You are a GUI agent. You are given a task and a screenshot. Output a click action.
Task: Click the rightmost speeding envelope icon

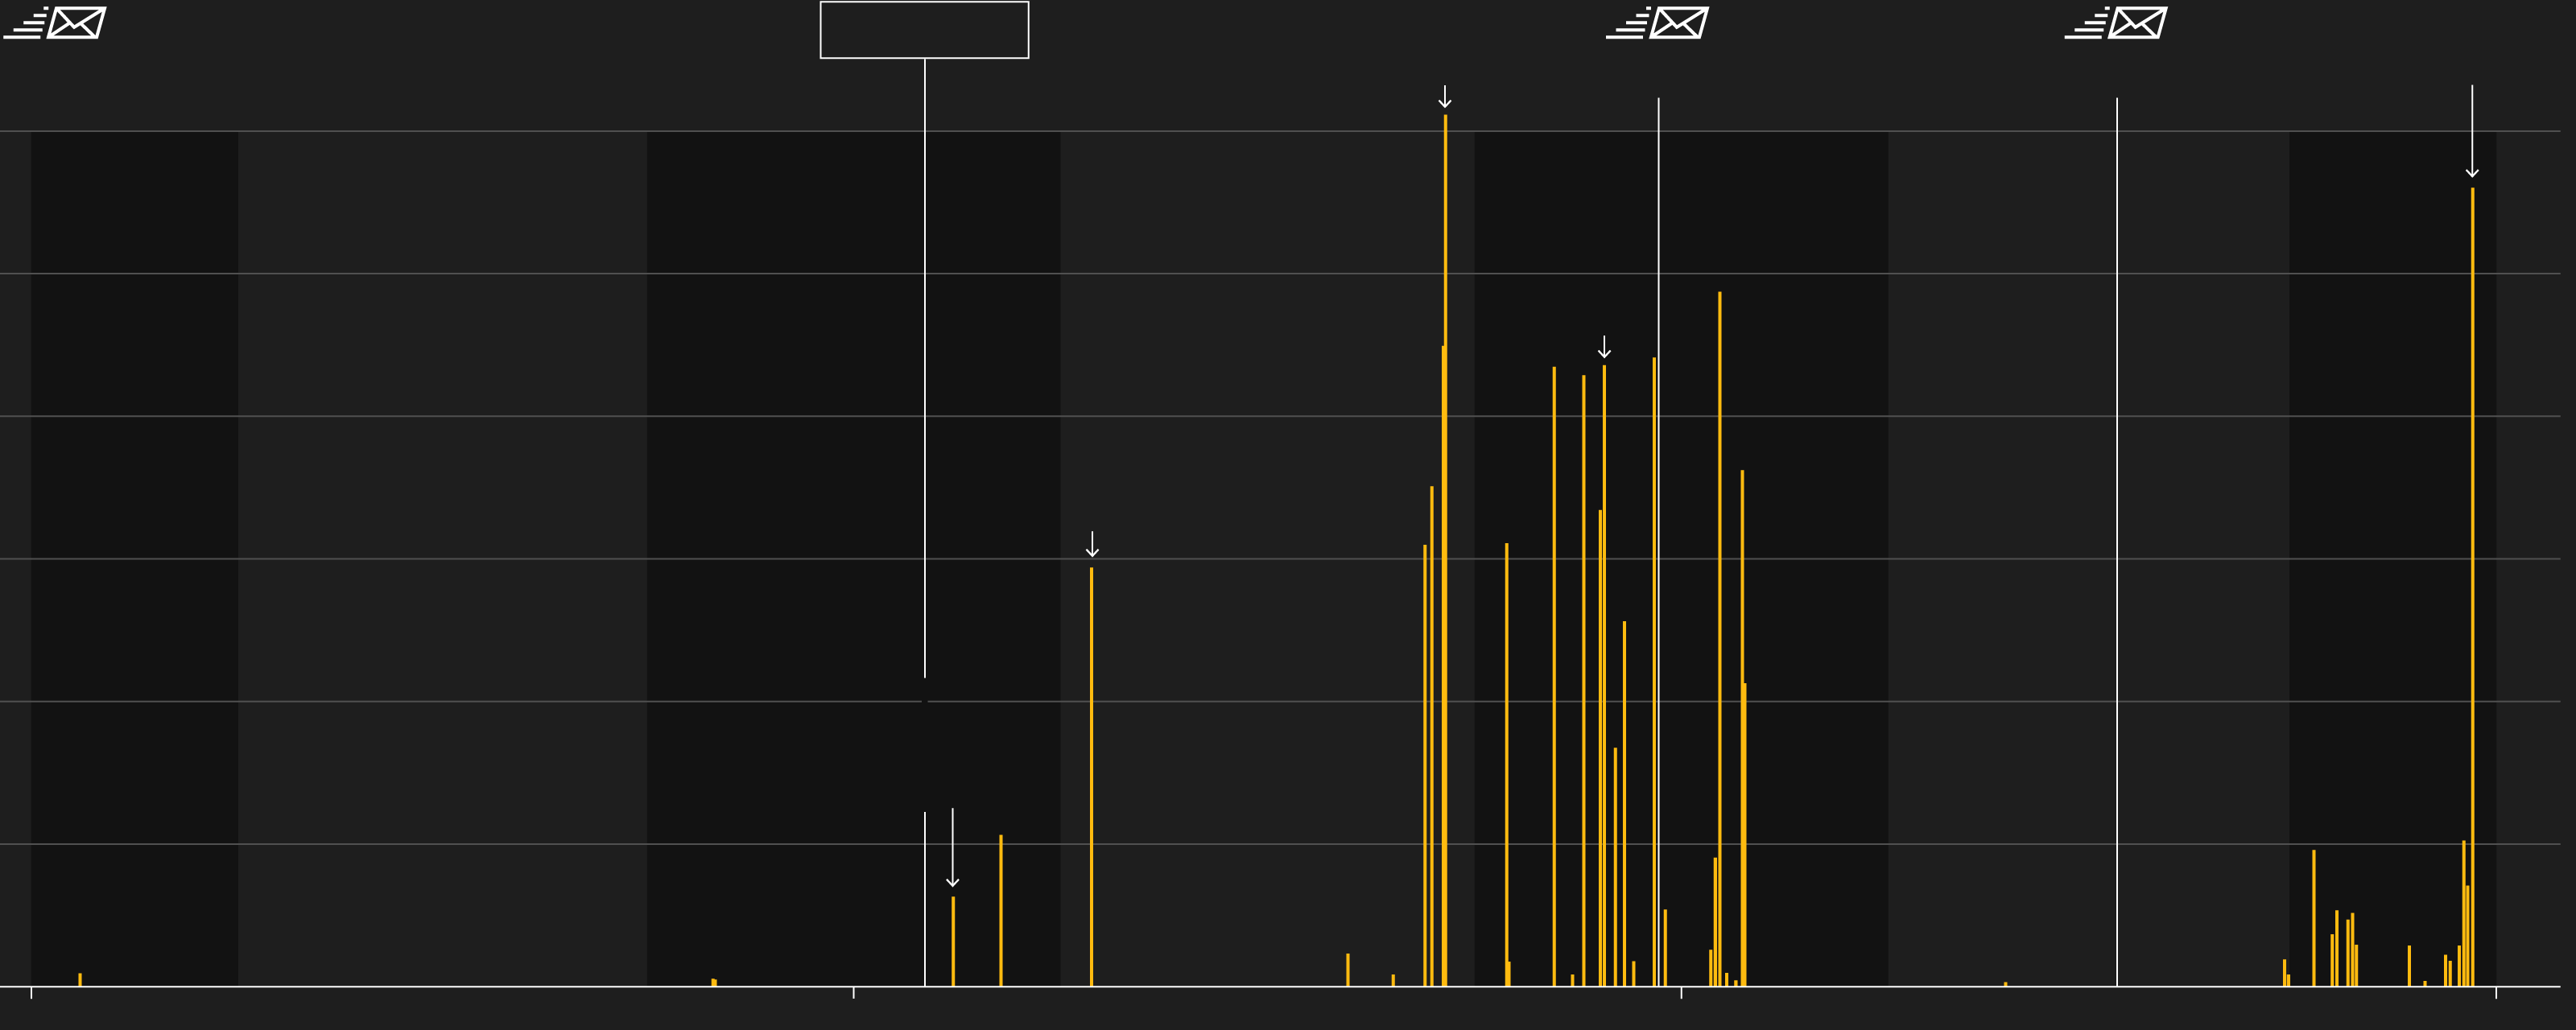pos(2117,23)
